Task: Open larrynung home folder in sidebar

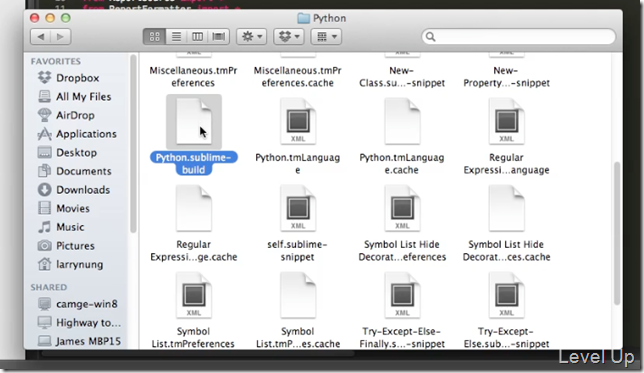Action: (x=70, y=264)
